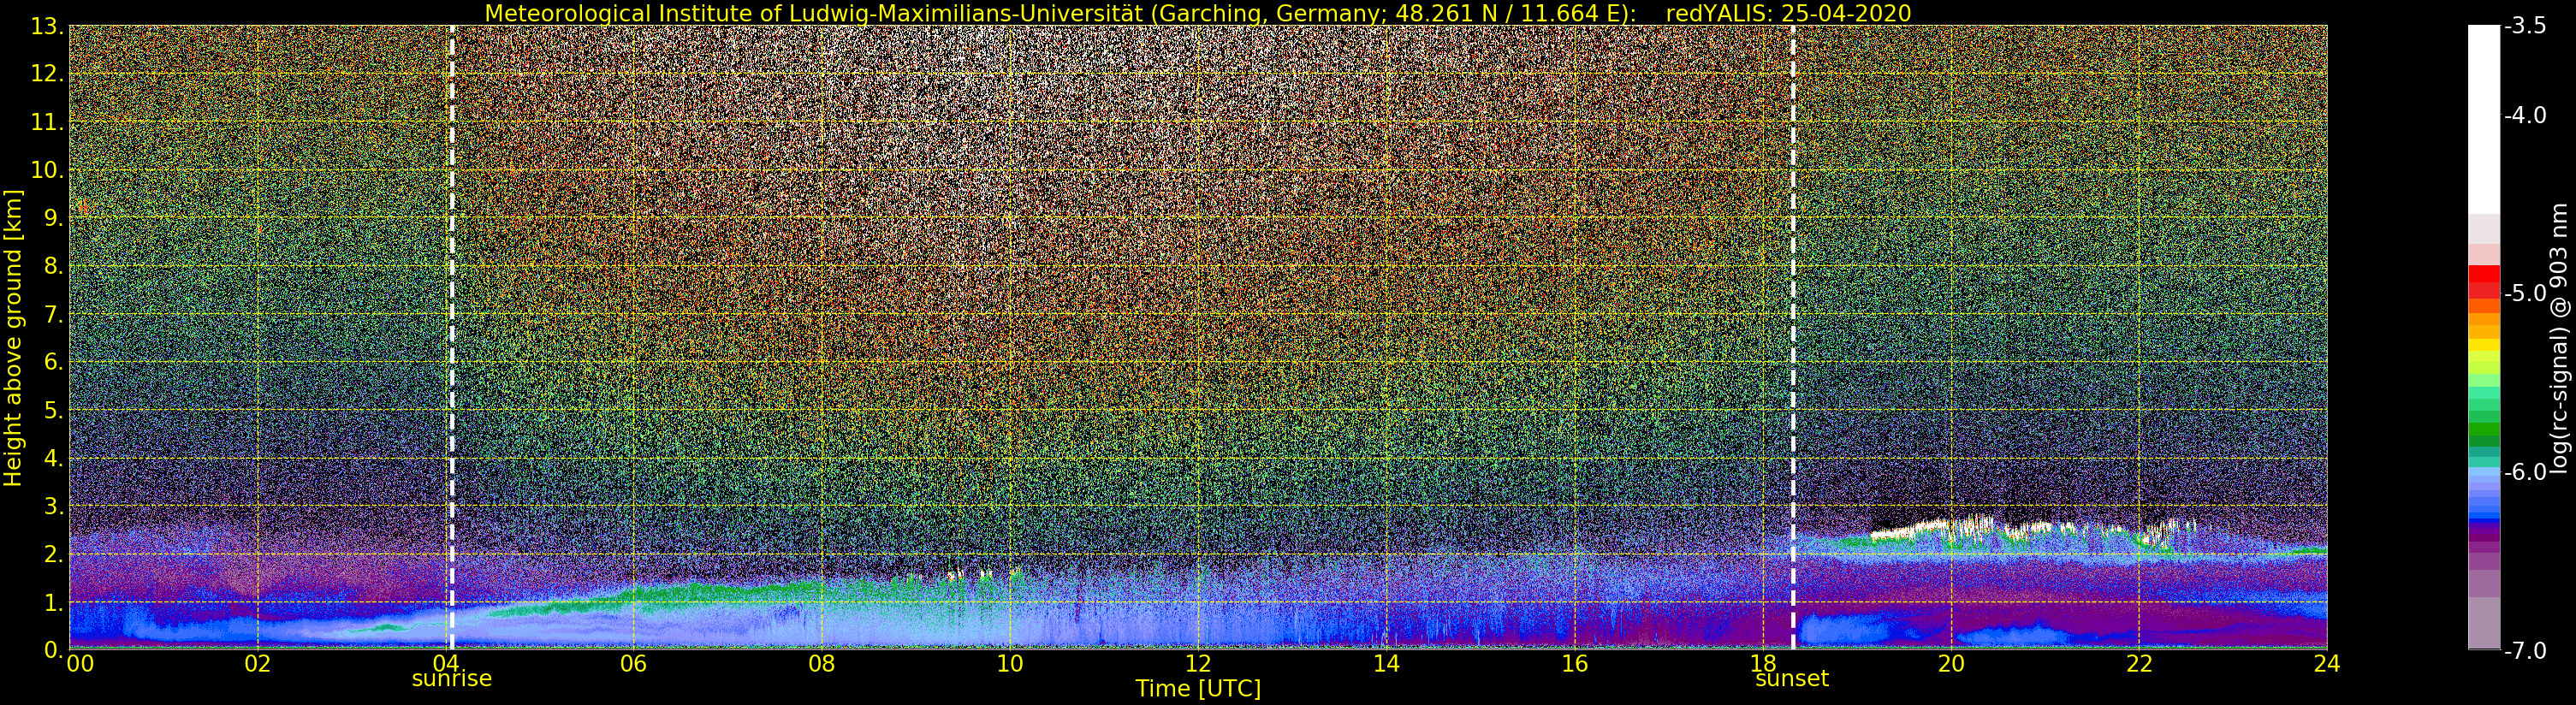Click the '08' time tick label
Screen dimensions: 2576x705
click(x=822, y=663)
